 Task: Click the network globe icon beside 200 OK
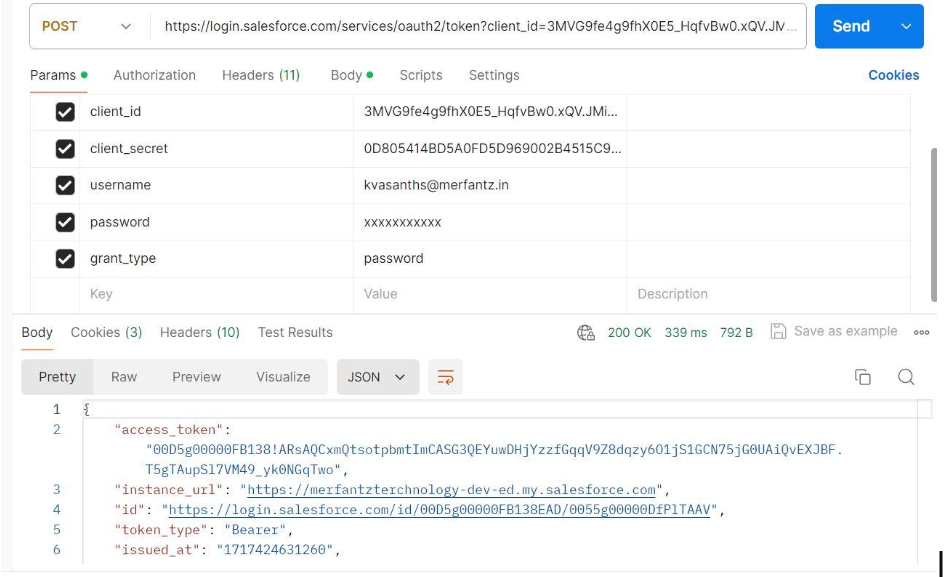585,333
